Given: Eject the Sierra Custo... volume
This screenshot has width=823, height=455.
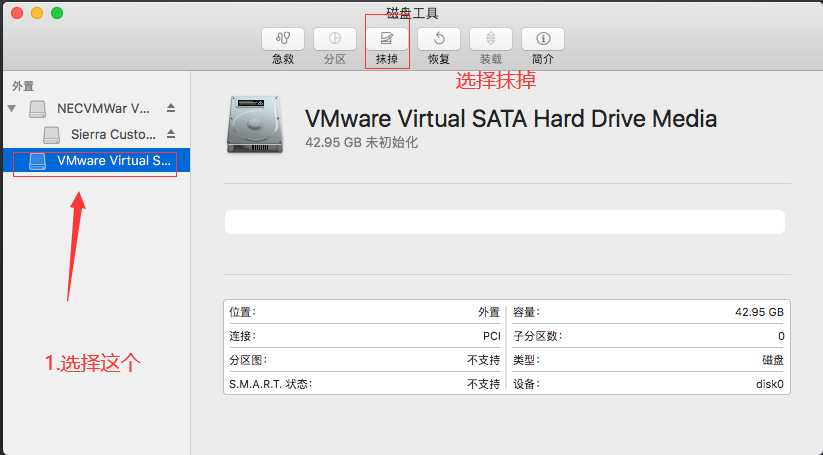Looking at the screenshot, I should pyautogui.click(x=171, y=134).
